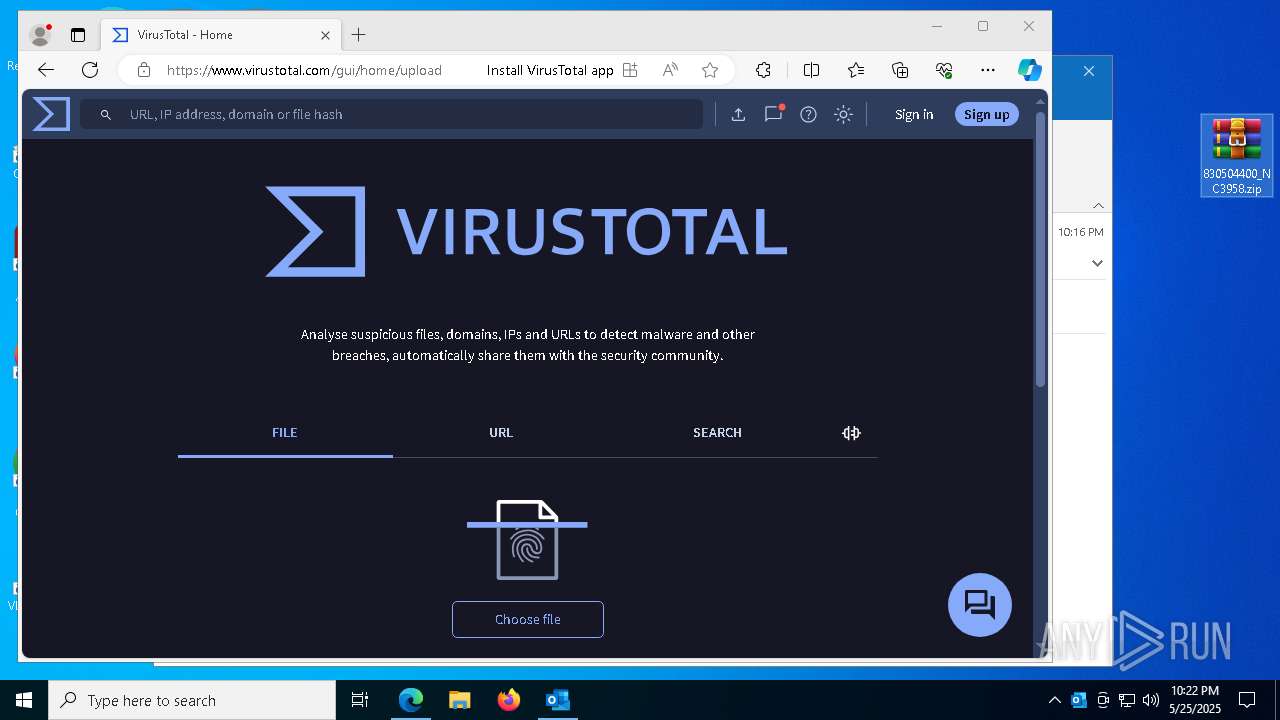1280x720 pixels.
Task: Refresh the page with reload icon
Action: coord(90,70)
